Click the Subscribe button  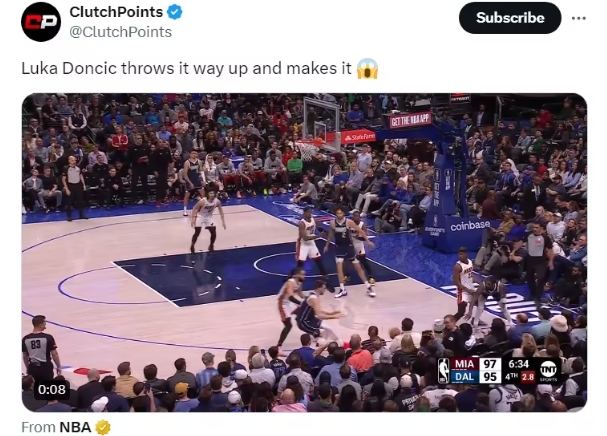[x=510, y=18]
